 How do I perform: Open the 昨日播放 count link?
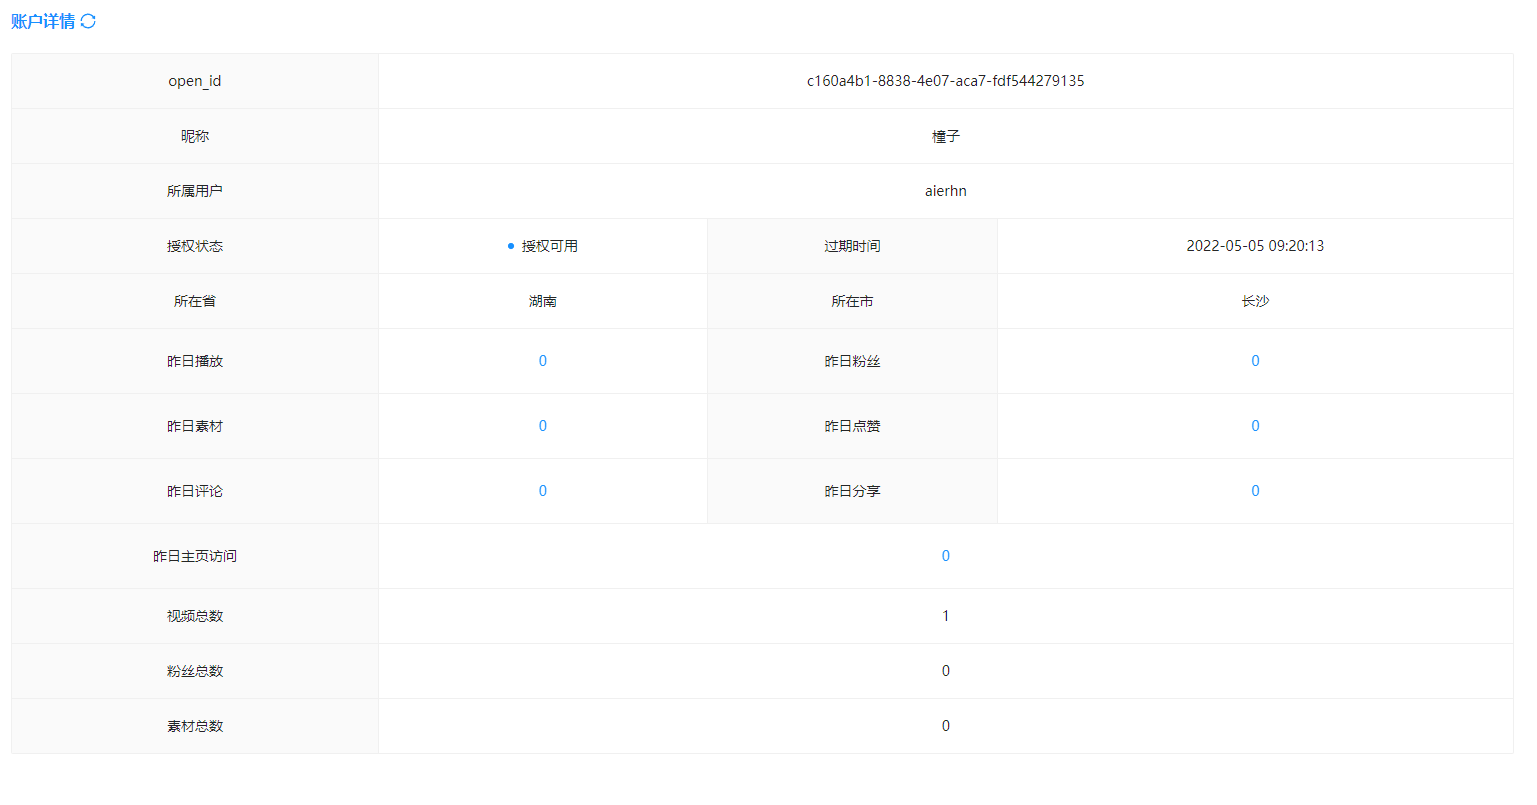pyautogui.click(x=543, y=361)
